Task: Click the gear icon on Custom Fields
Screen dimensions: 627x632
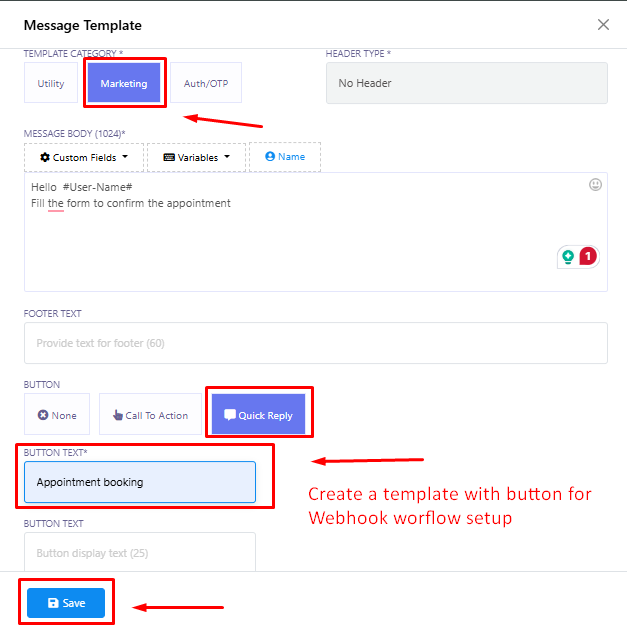Action: 45,157
